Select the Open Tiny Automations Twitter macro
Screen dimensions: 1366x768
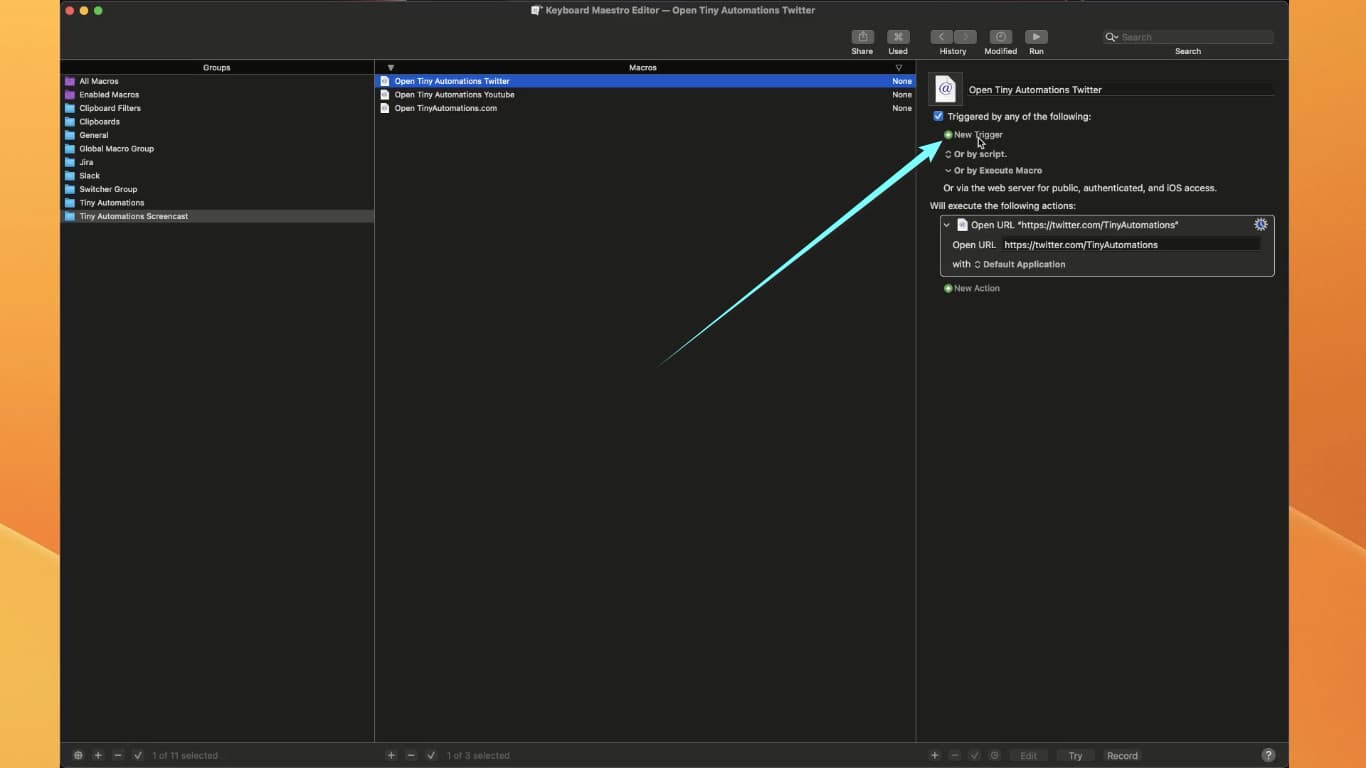645,81
